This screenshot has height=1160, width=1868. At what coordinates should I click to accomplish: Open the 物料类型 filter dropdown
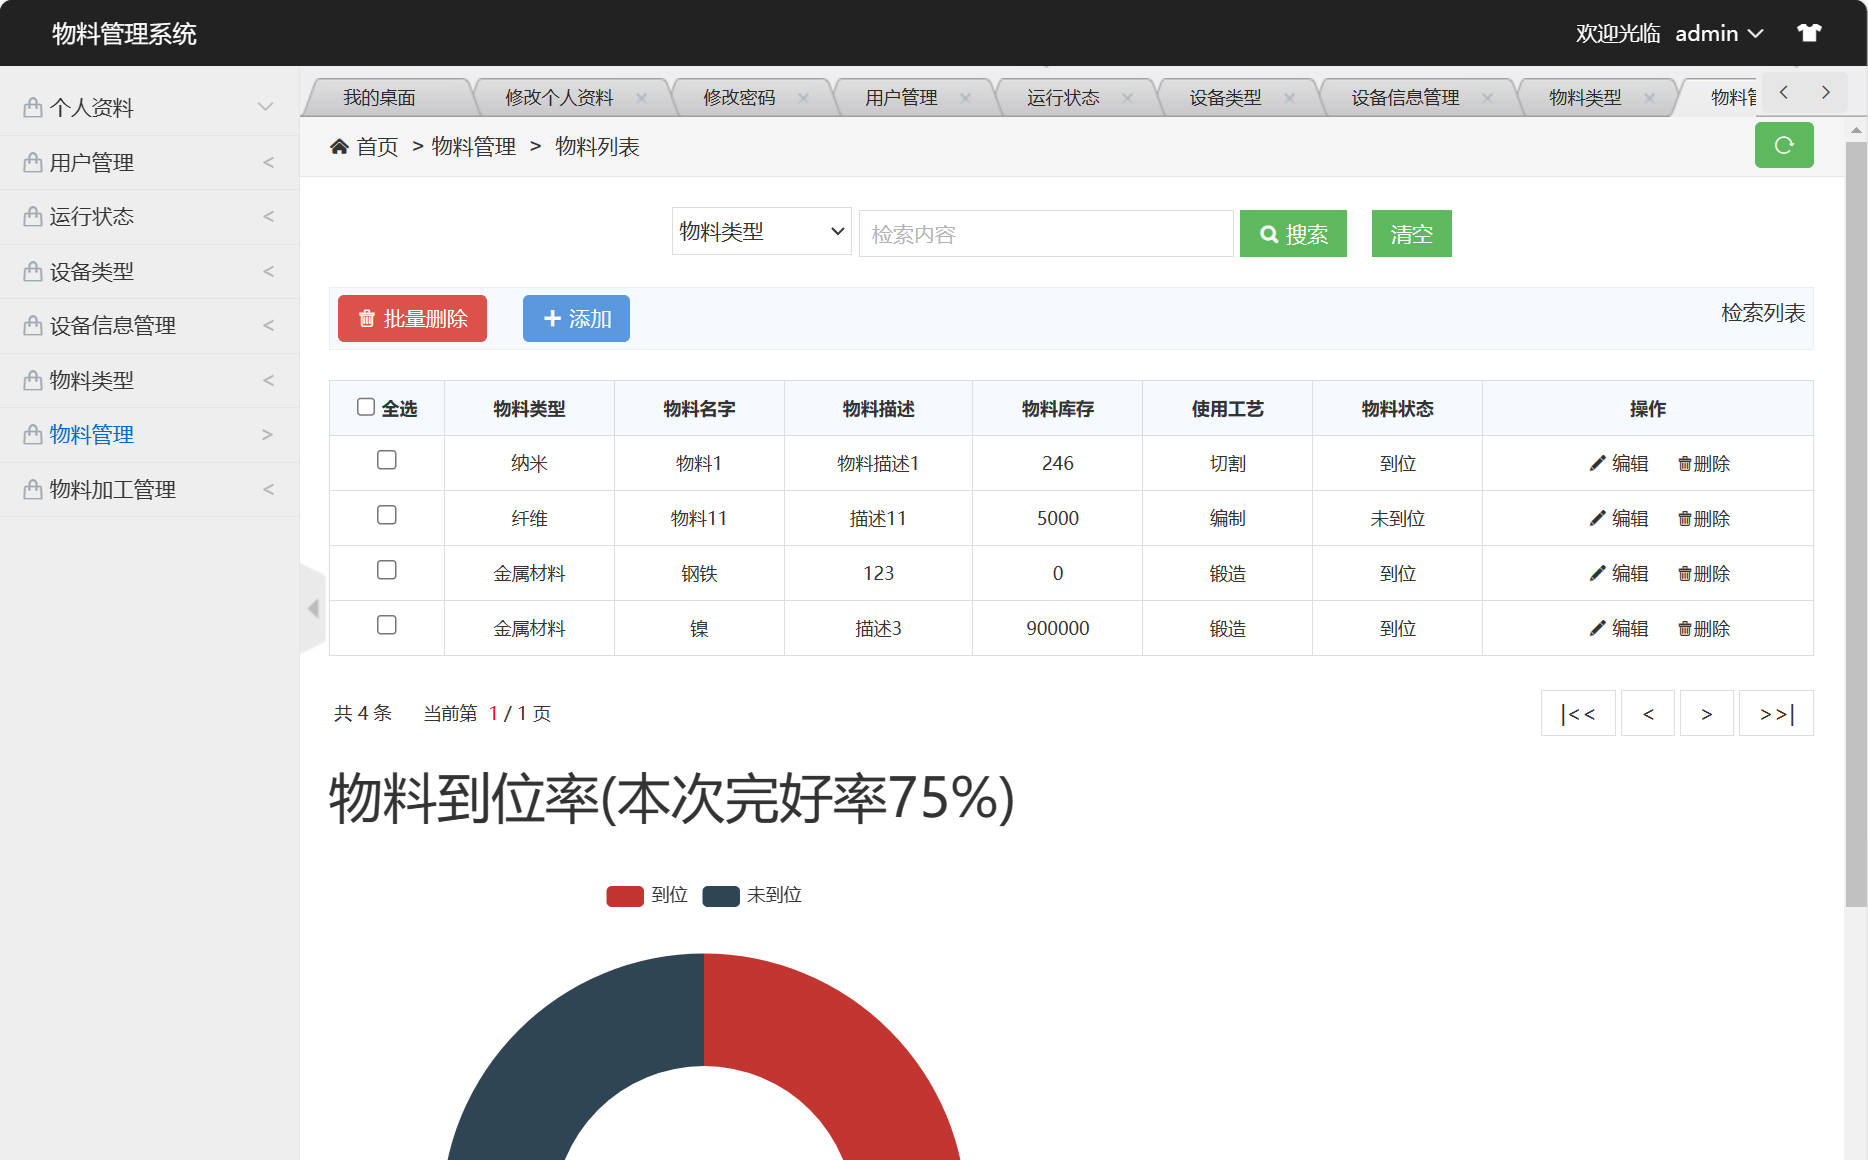pyautogui.click(x=761, y=231)
